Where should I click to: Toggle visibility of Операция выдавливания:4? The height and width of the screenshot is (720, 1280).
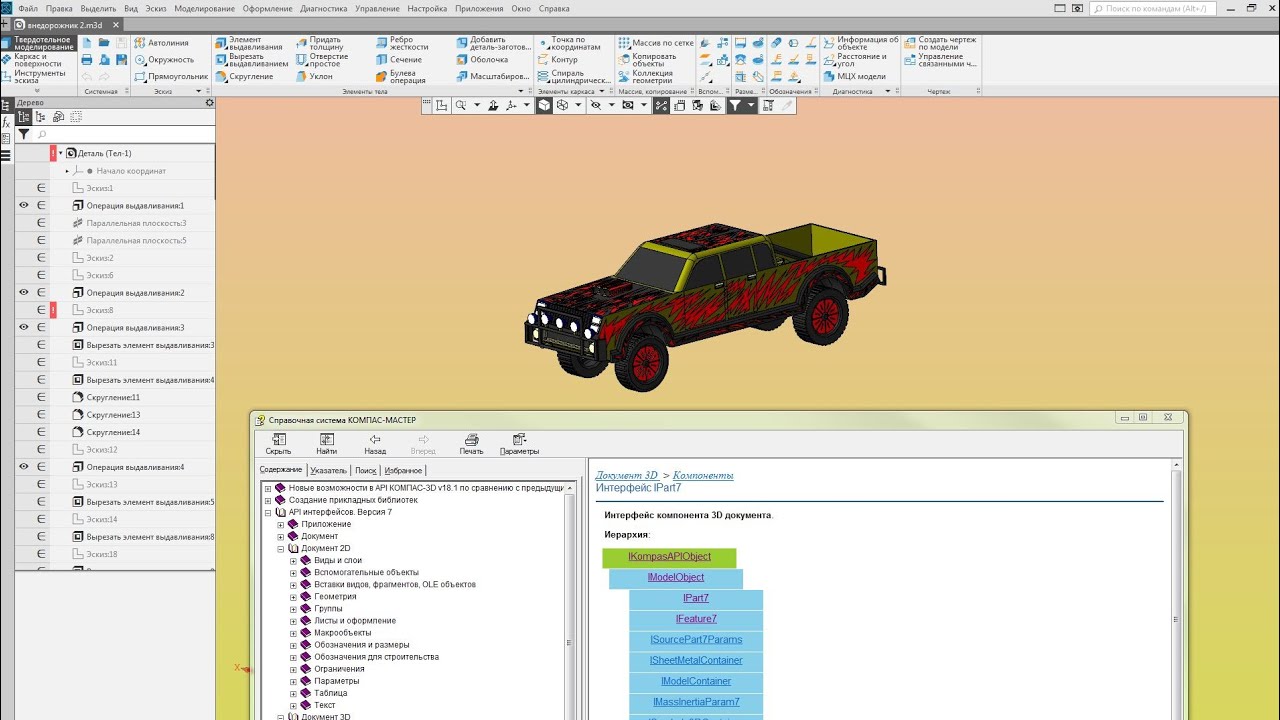coord(24,467)
